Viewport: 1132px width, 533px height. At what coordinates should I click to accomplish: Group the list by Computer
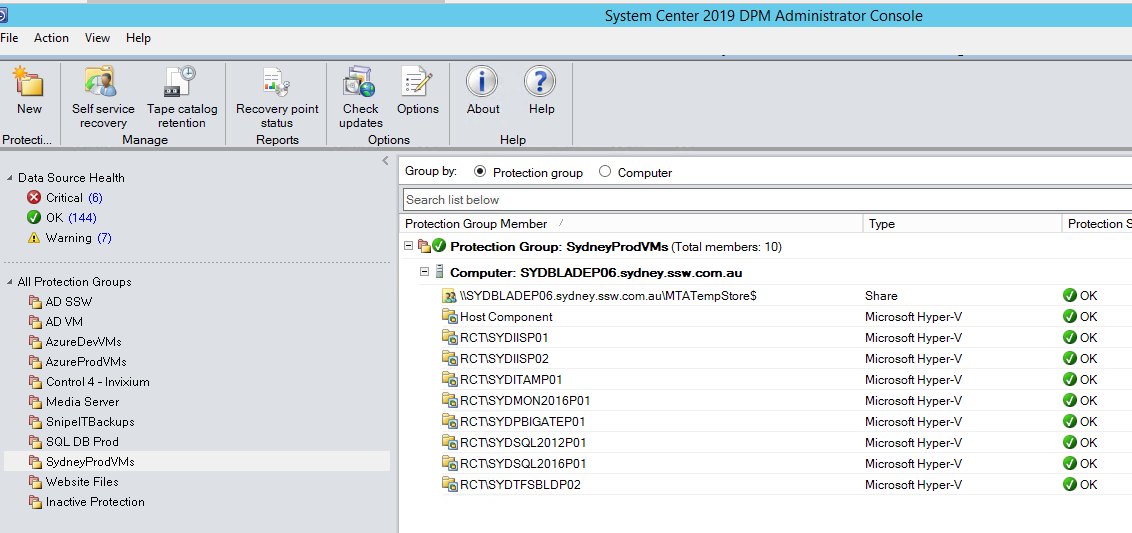[x=605, y=172]
